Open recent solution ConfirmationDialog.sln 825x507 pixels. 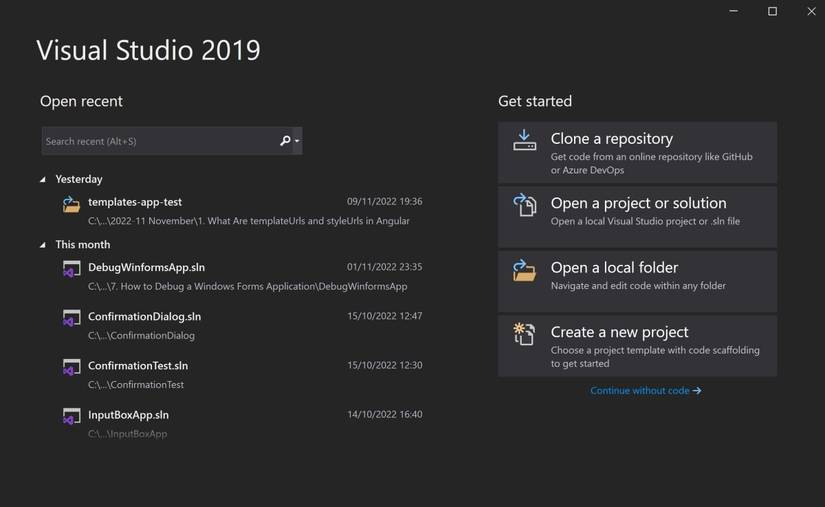(242, 326)
